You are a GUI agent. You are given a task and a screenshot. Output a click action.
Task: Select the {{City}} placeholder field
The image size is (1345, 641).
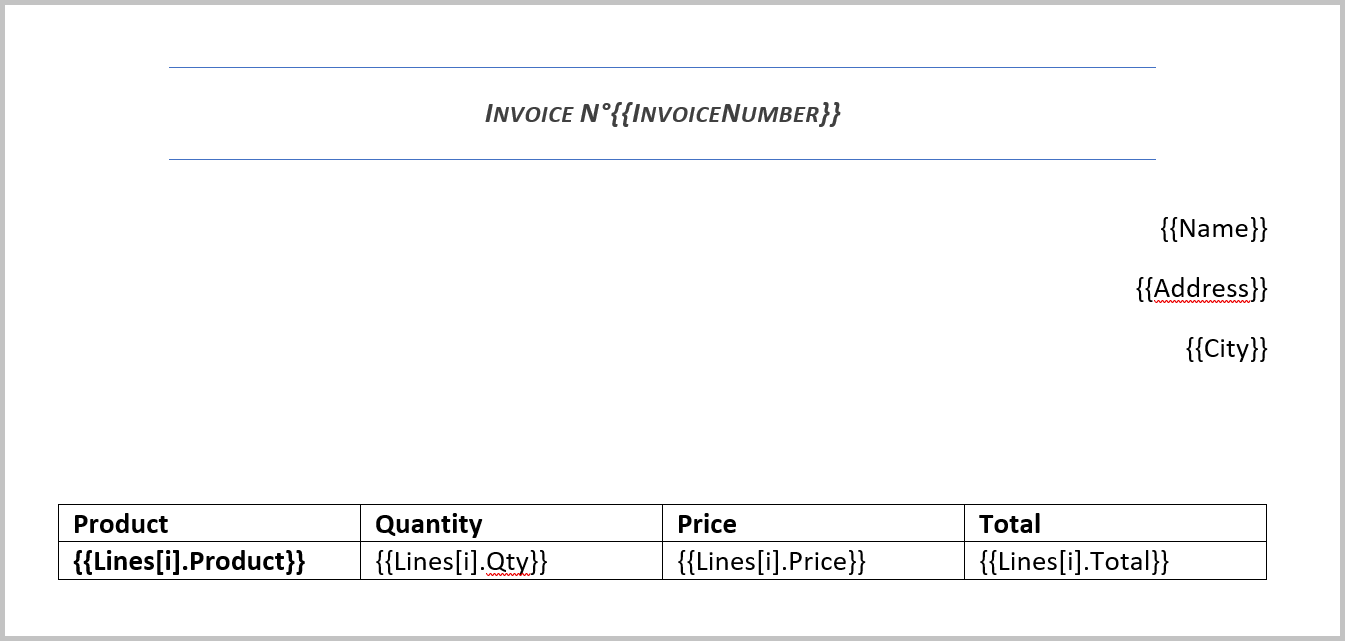[1226, 349]
